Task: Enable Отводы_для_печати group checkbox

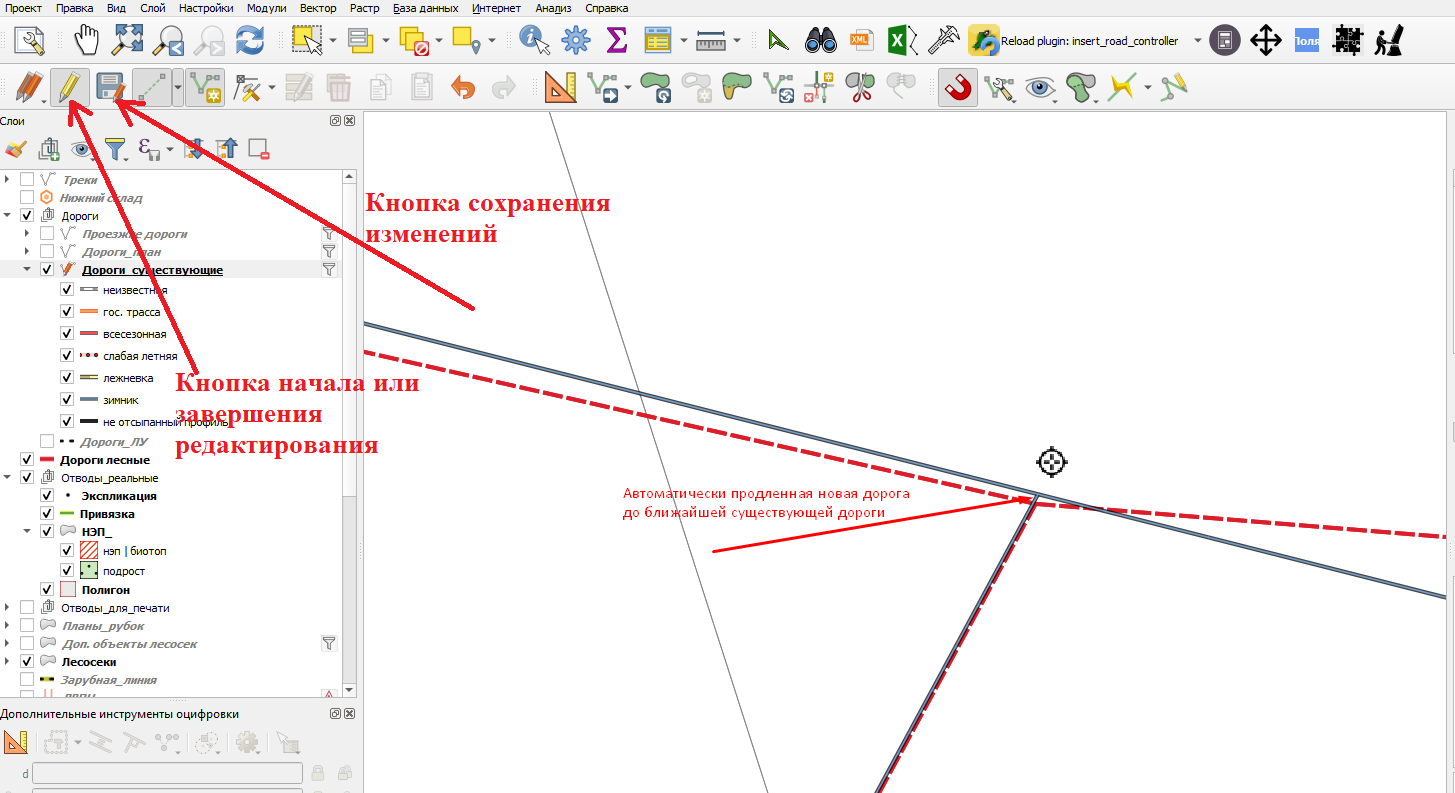Action: [27, 608]
